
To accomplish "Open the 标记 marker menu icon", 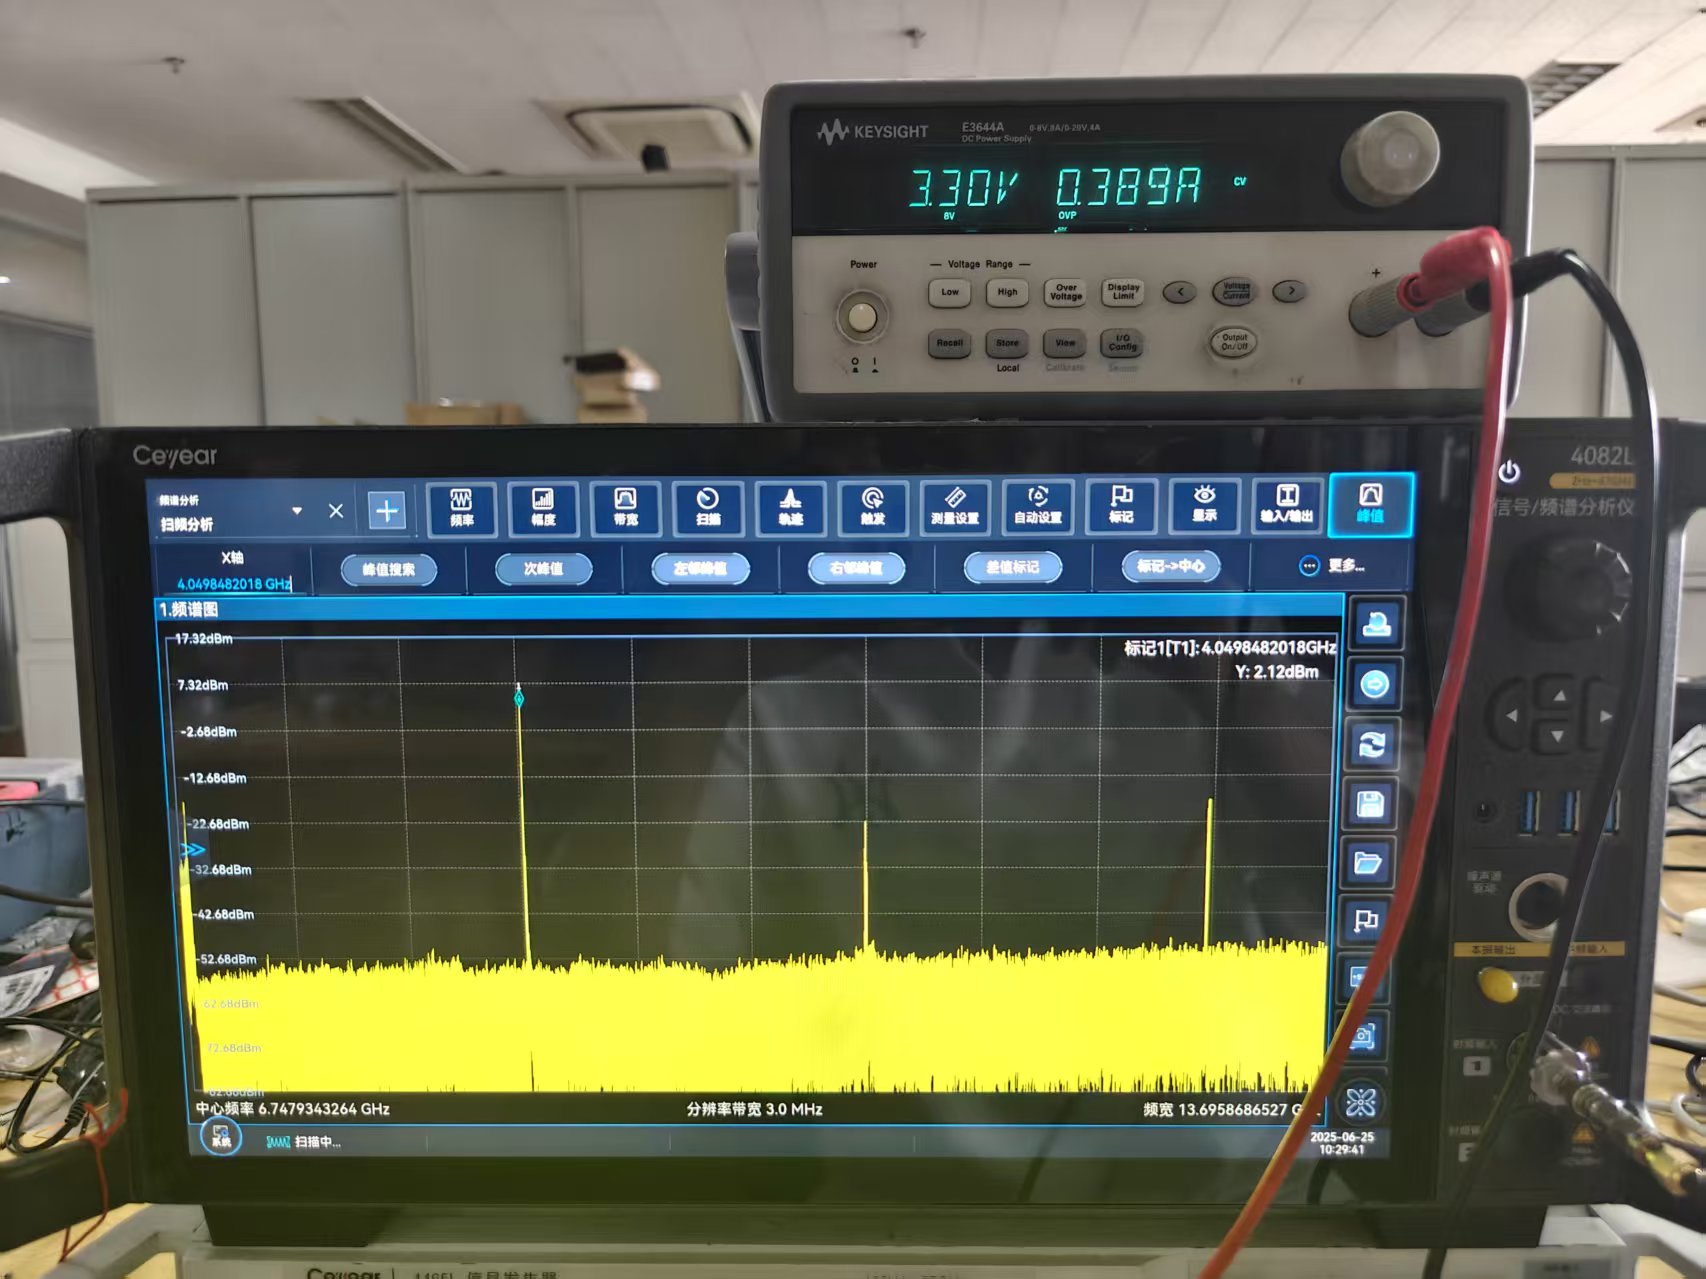I will click(1121, 505).
